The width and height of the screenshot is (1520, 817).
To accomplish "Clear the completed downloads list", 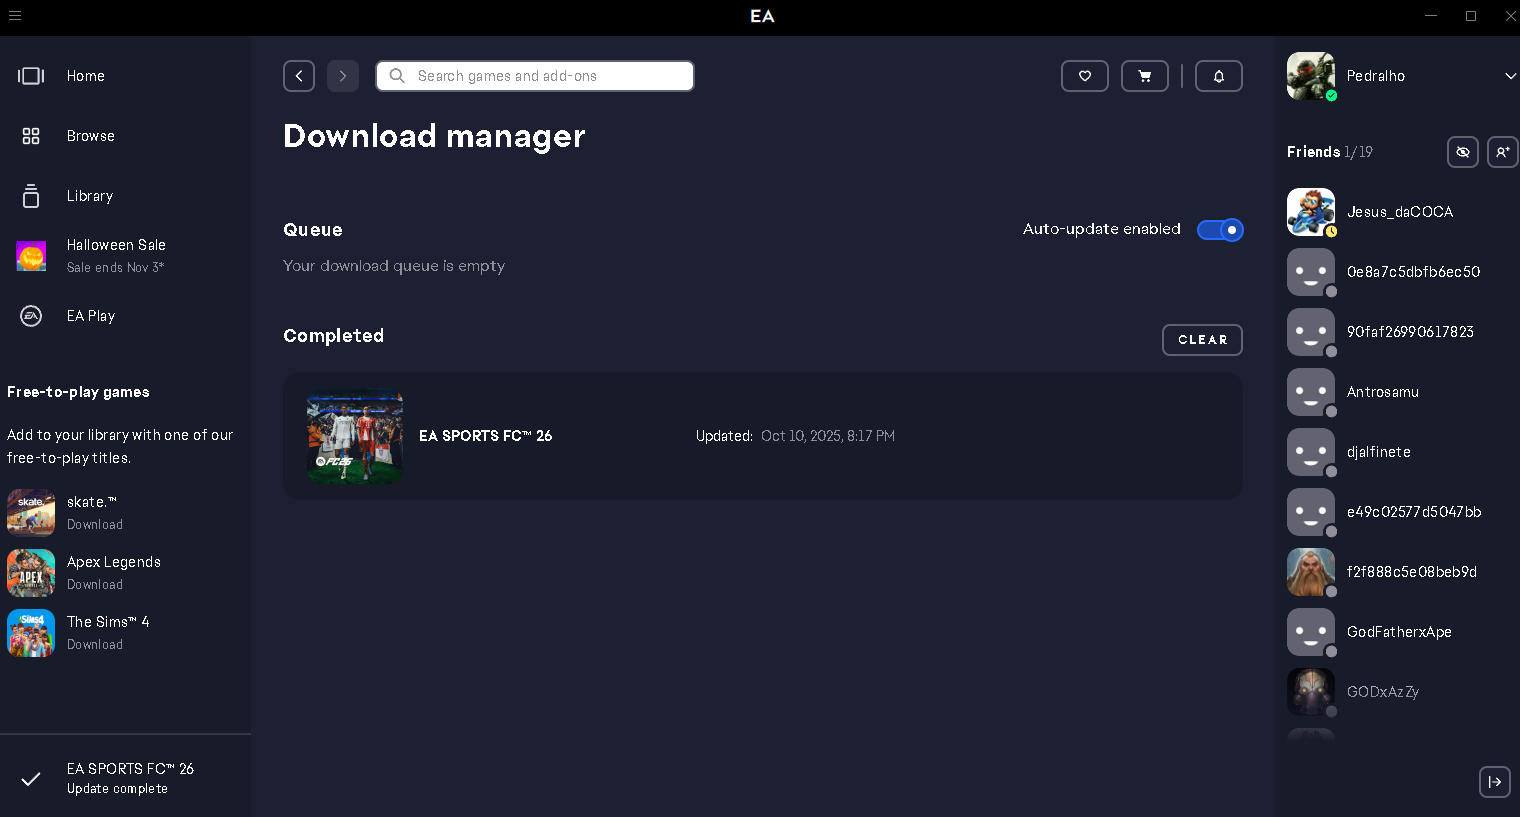I will tap(1201, 340).
